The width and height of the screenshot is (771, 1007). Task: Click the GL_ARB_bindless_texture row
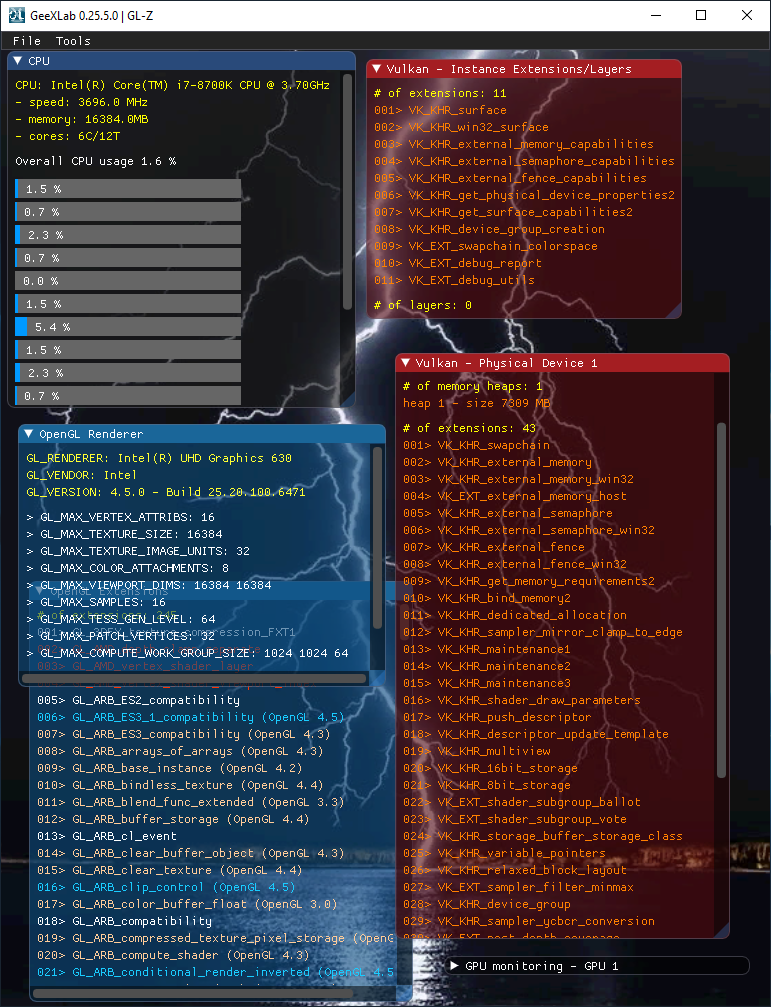coord(180,785)
